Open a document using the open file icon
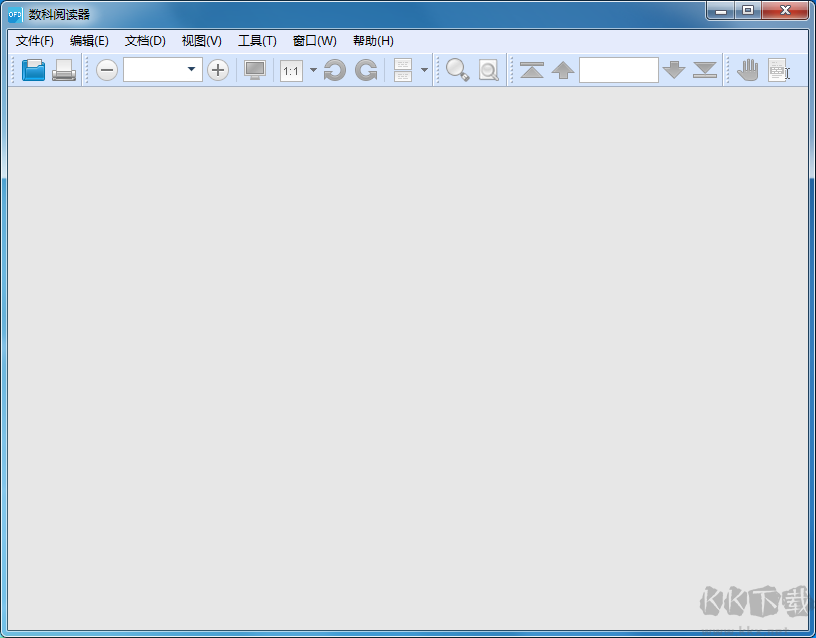The image size is (816, 638). (x=33, y=70)
